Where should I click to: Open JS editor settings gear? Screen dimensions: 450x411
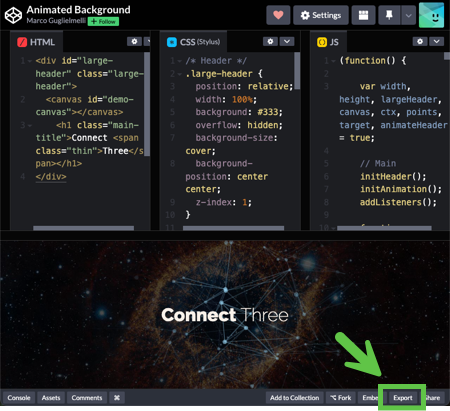pyautogui.click(x=420, y=42)
